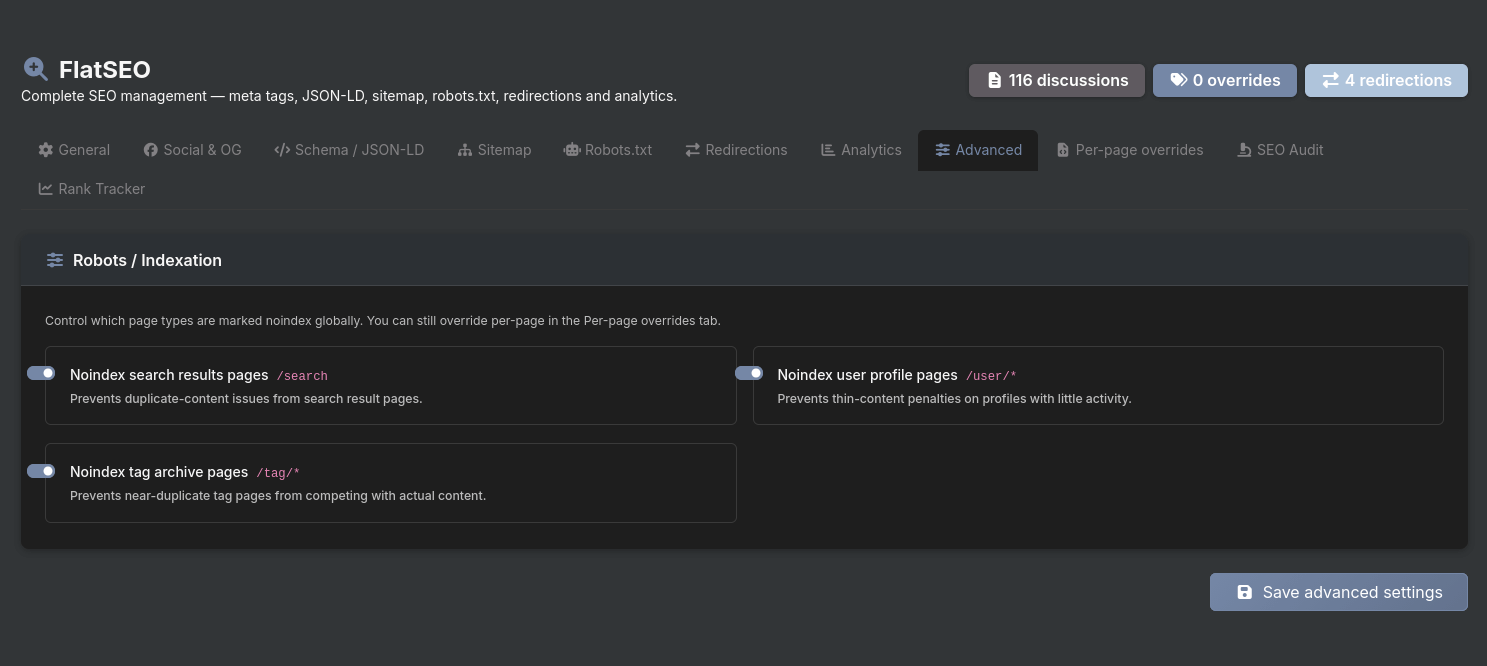
Task: Click the chart icon beside Rank Tracker
Action: click(46, 189)
